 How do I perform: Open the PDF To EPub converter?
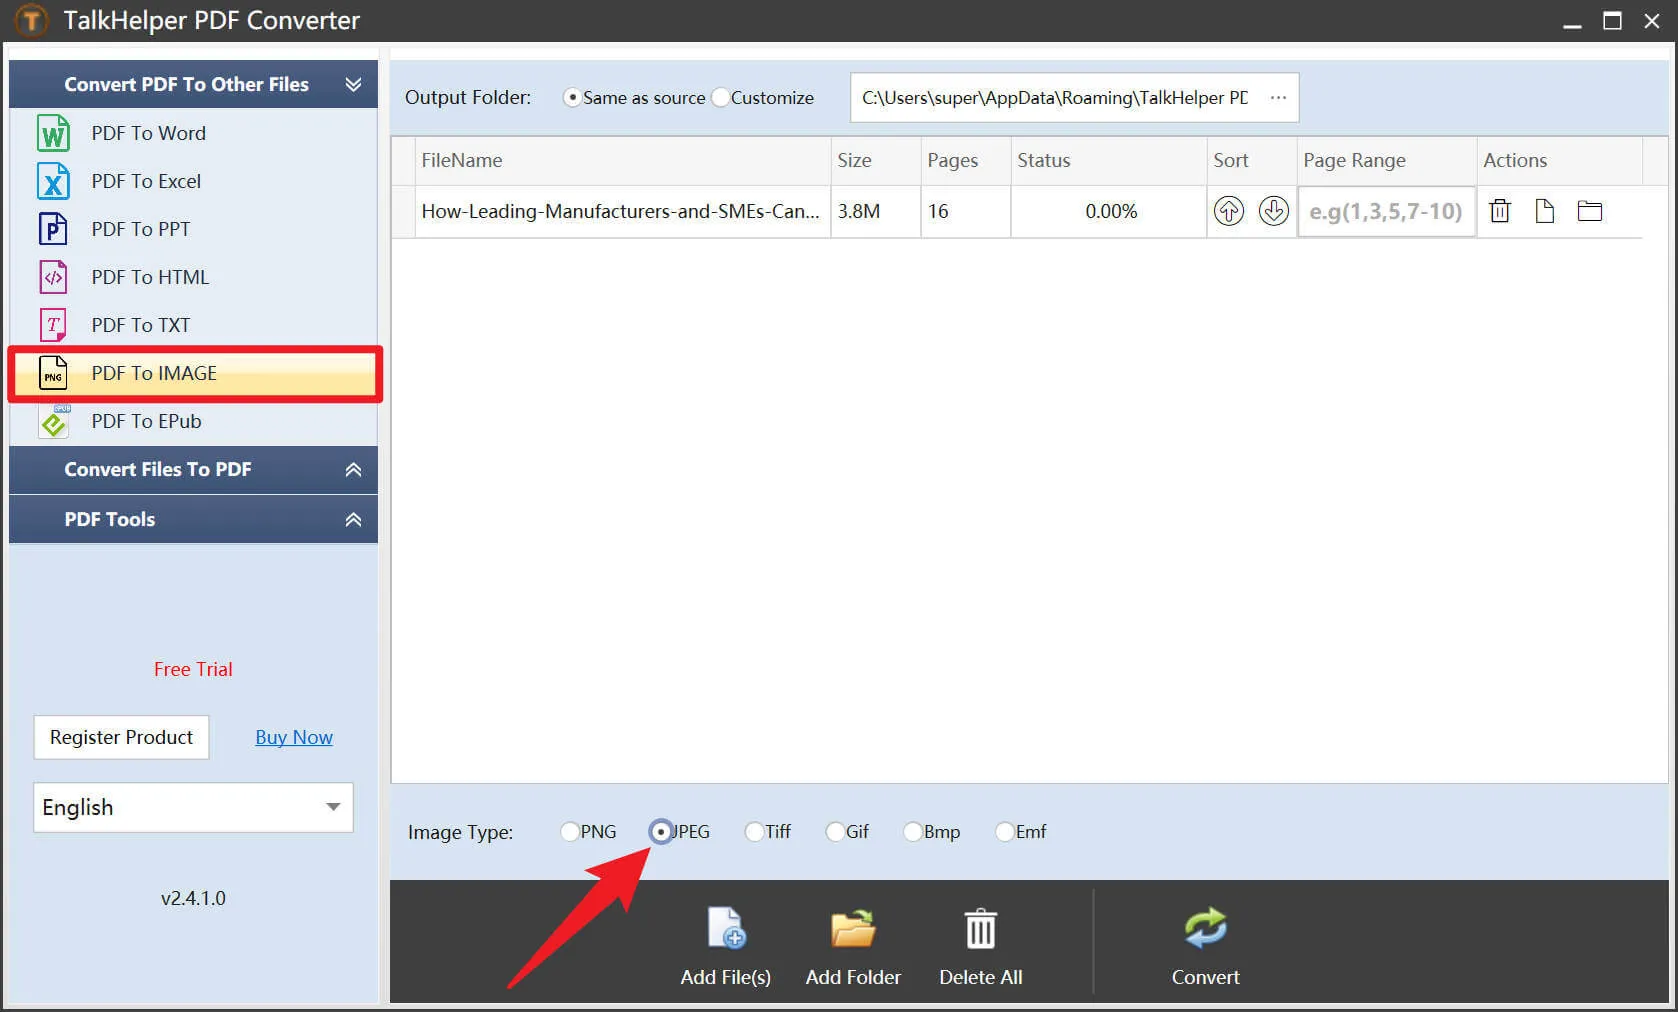(145, 421)
